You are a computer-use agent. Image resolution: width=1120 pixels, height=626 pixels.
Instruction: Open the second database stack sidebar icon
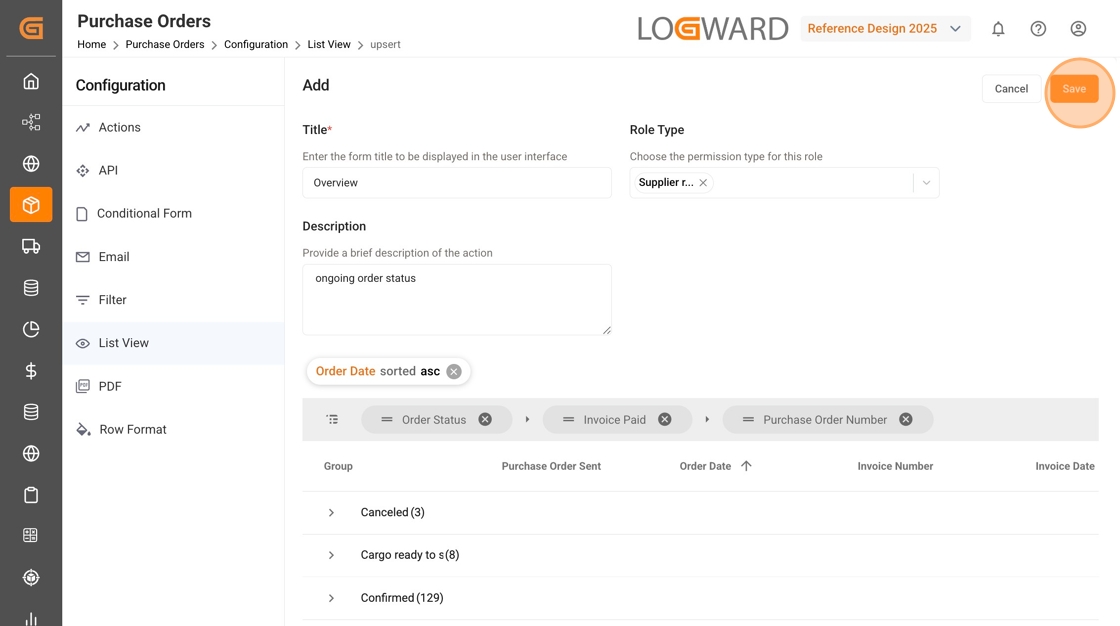coord(31,412)
